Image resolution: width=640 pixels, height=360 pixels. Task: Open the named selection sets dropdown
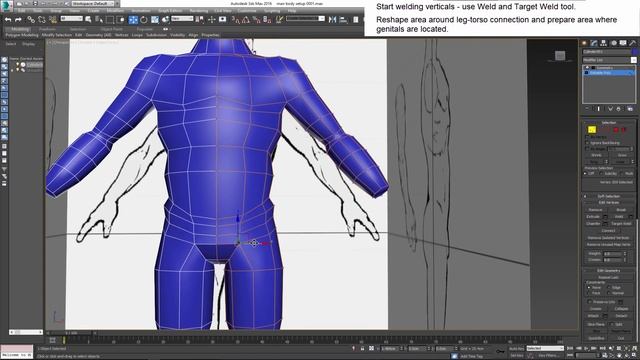coord(305,19)
